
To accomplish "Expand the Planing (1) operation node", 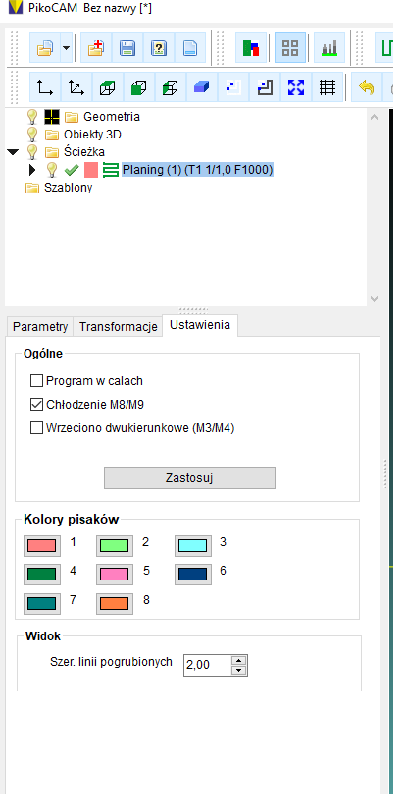I will coord(32,170).
